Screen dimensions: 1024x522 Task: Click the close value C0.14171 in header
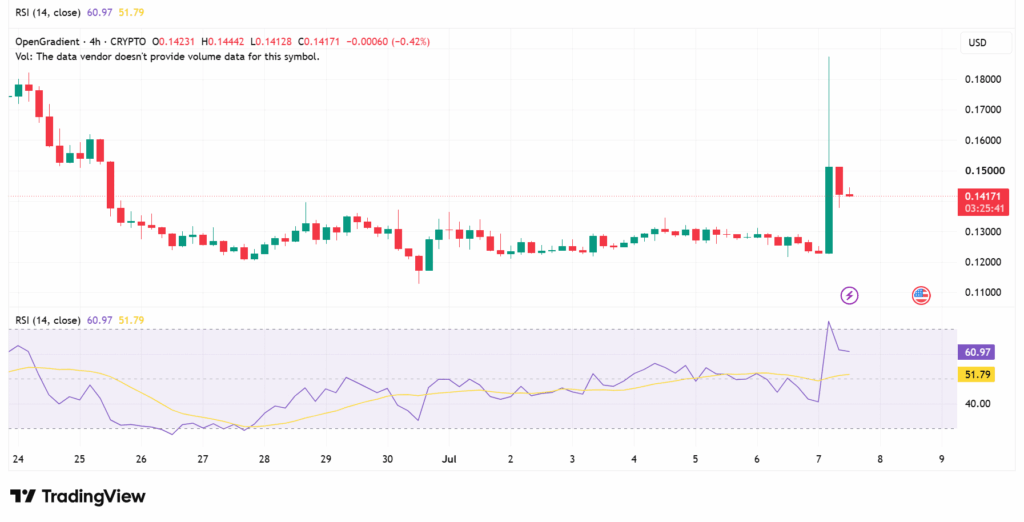click(321, 42)
